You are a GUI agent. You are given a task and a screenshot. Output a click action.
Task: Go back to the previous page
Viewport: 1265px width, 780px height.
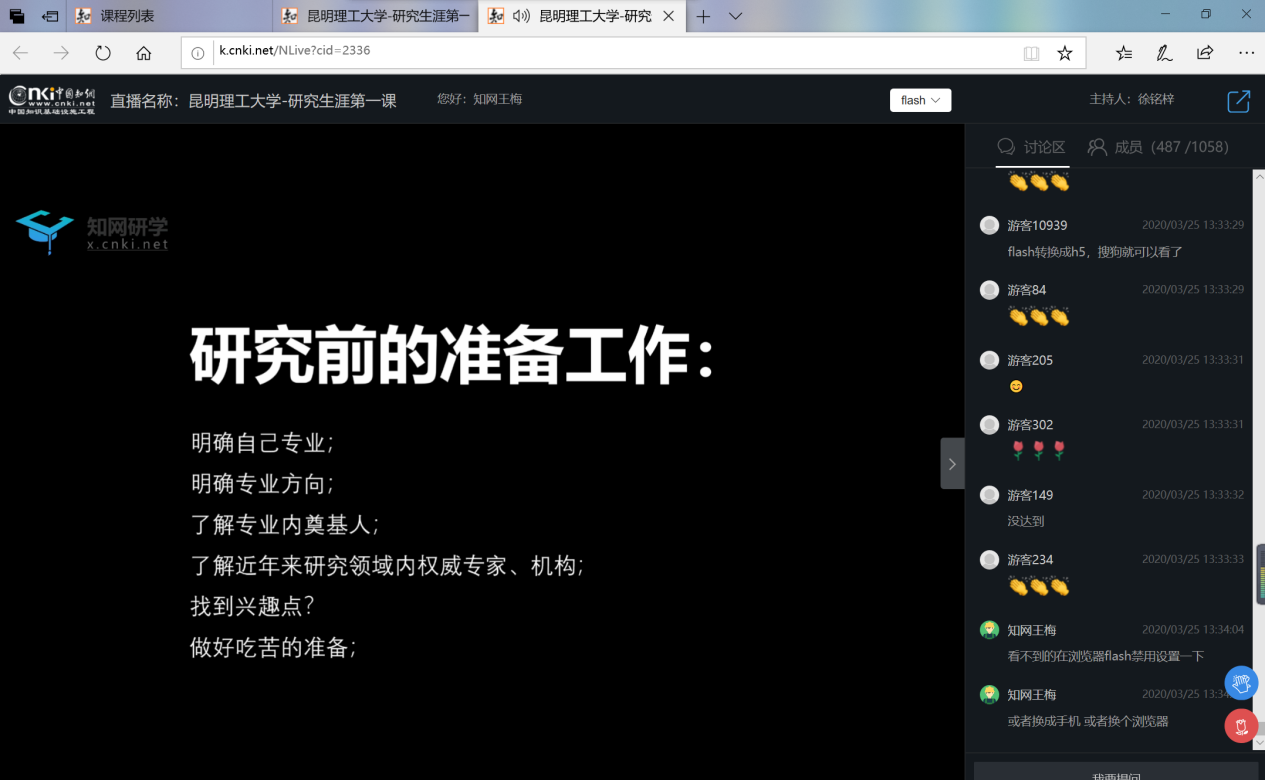(20, 53)
